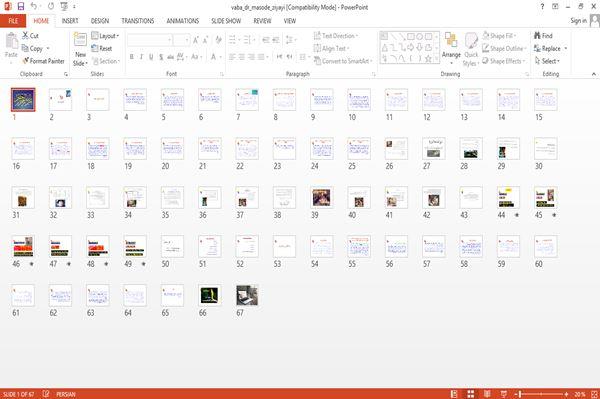Toggle Underline formatting
This screenshot has width=600, height=399.
(x=151, y=57)
